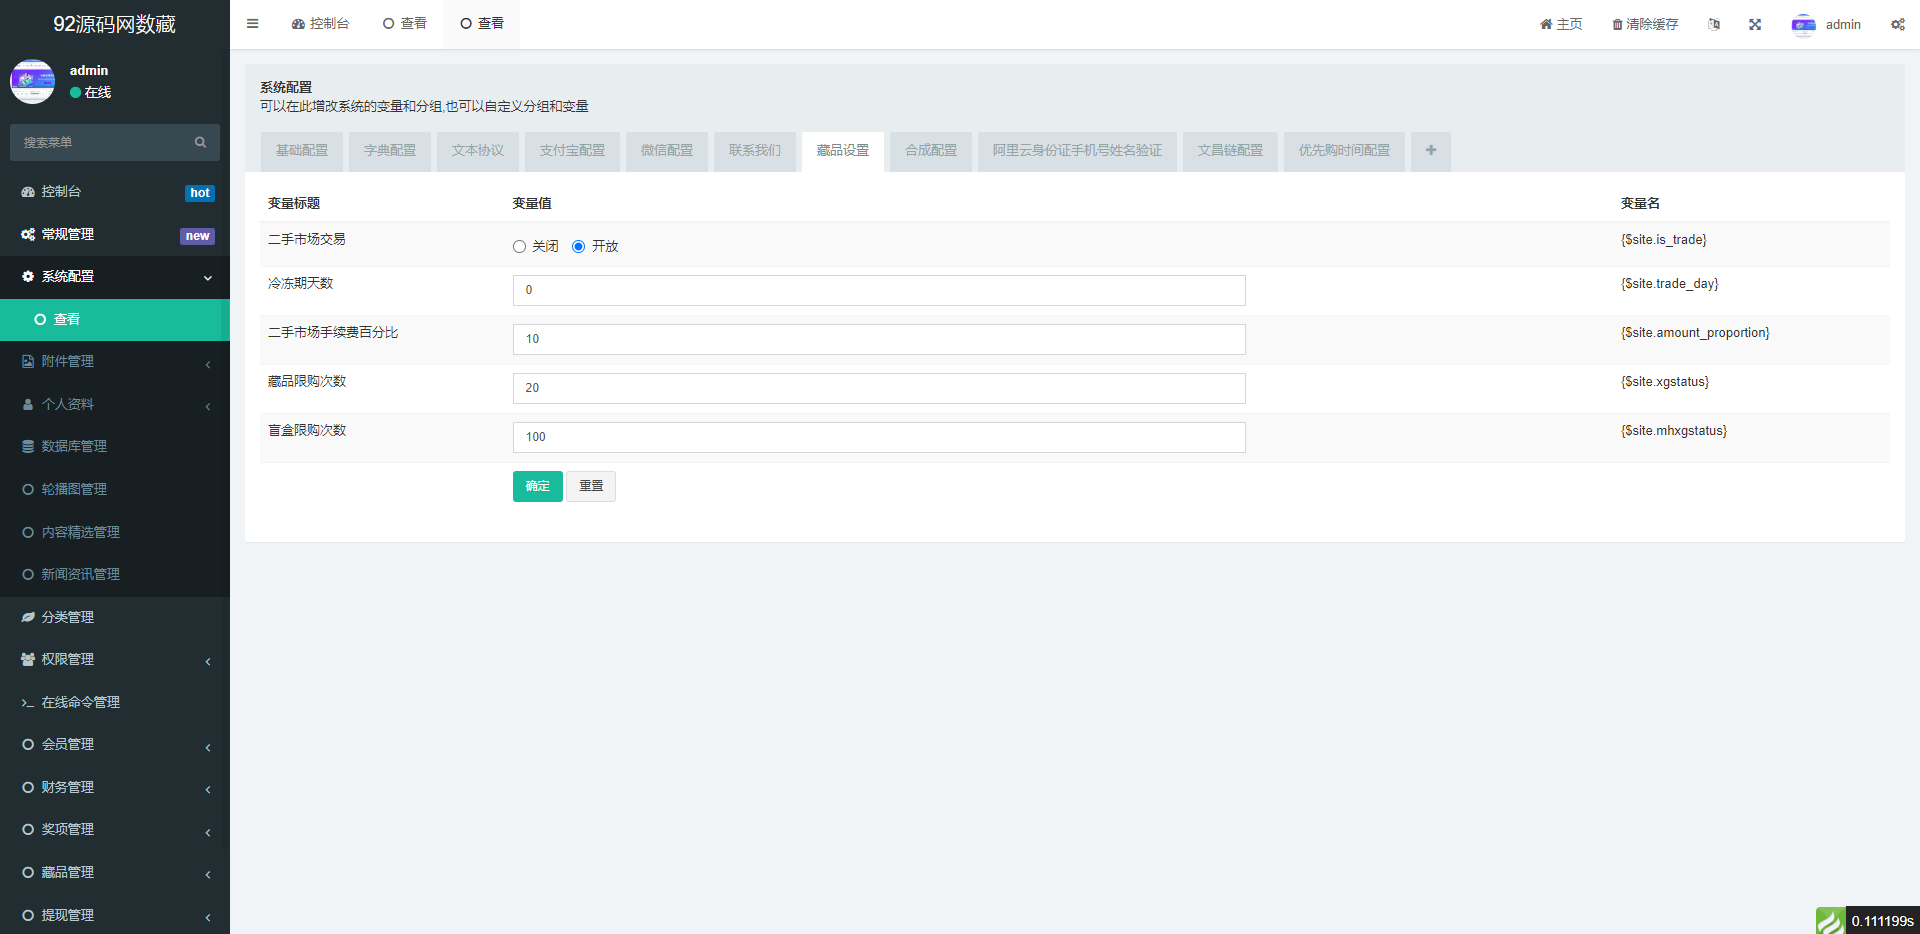This screenshot has width=1920, height=934.
Task: Open the 阿里云身份证手机号姓名验证 tab
Action: pyautogui.click(x=1078, y=151)
